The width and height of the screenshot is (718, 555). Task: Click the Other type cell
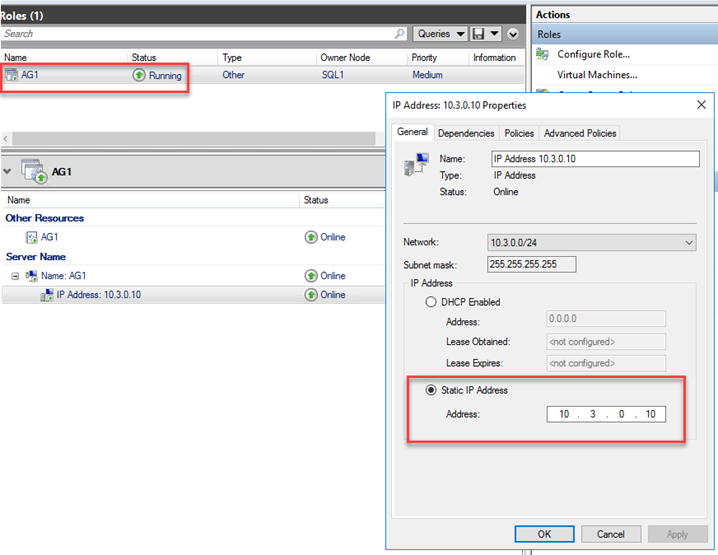[x=233, y=75]
